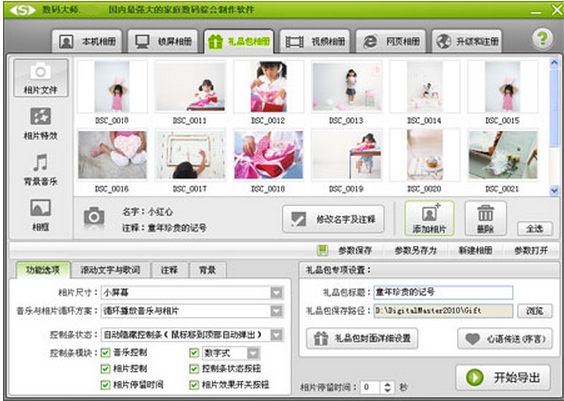
Task: Click the green S logo in title bar
Action: pyautogui.click(x=23, y=10)
